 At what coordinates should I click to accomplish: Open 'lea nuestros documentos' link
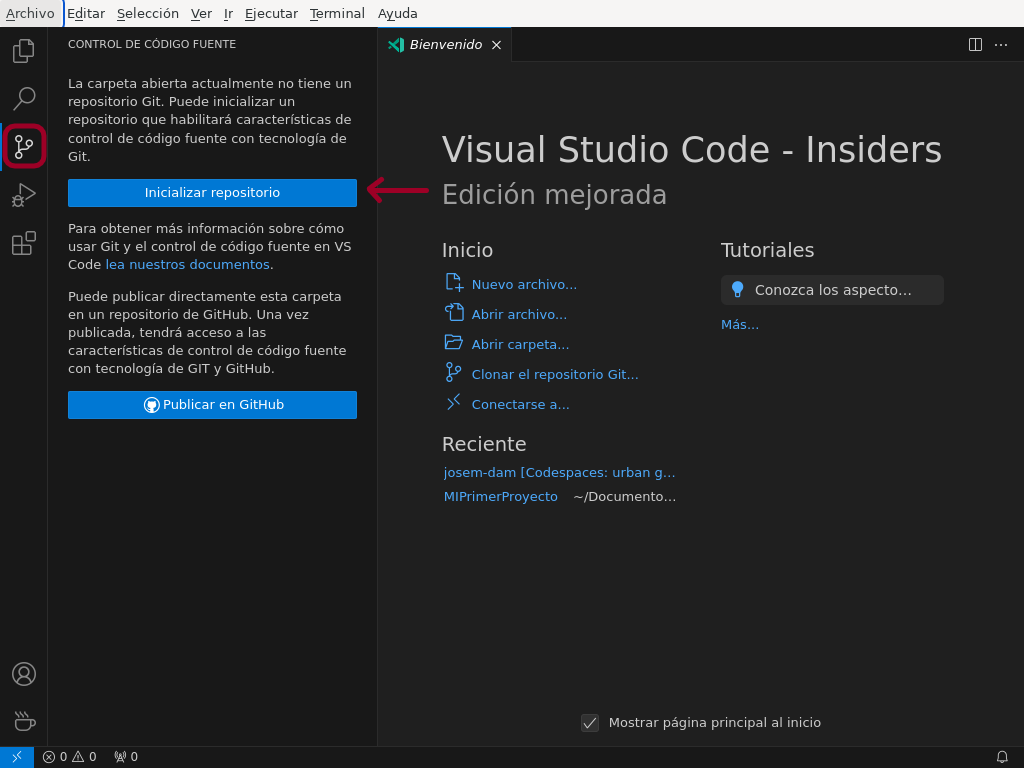click(187, 264)
